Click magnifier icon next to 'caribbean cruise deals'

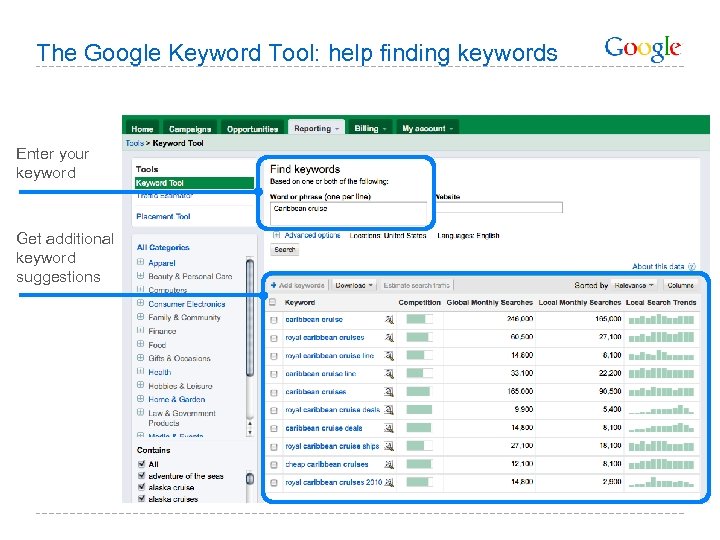point(389,428)
